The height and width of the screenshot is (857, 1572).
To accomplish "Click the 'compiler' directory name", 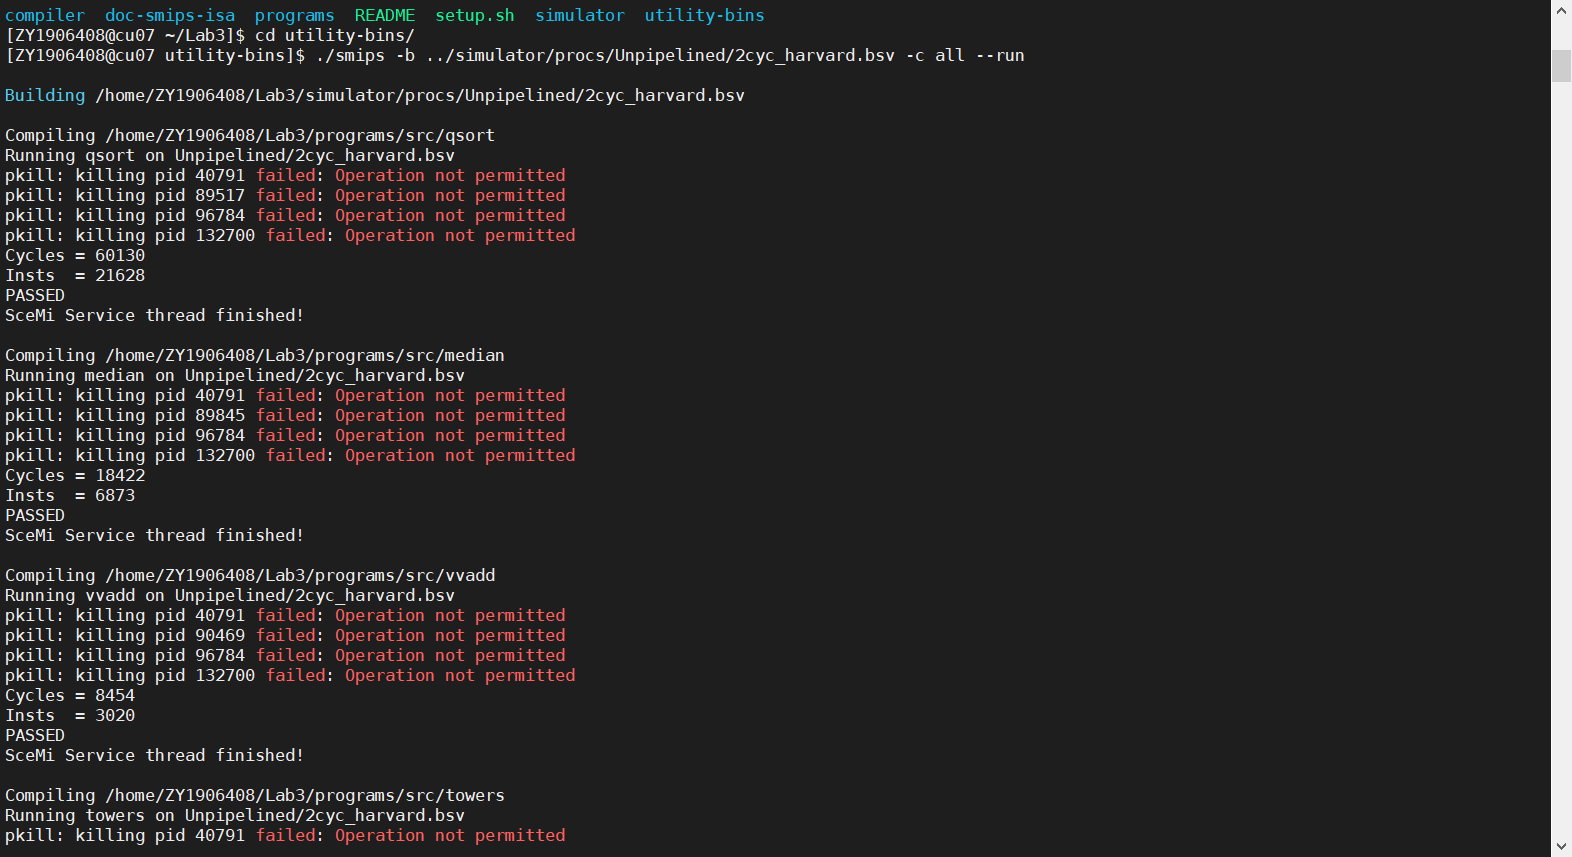I will (x=45, y=15).
